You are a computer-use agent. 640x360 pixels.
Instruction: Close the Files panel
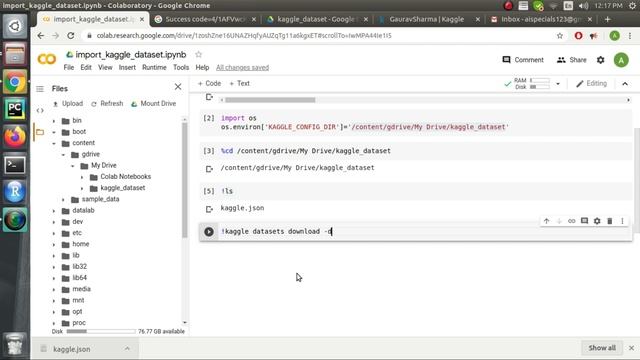click(178, 87)
